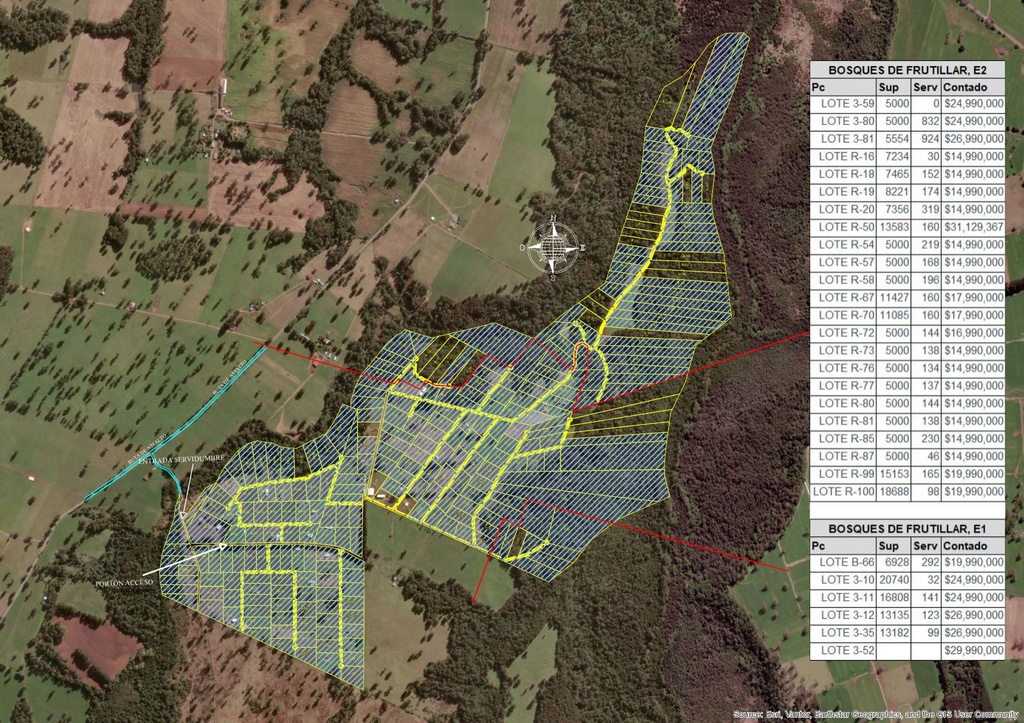Click the 319 Serv value for LOTE R-20
The image size is (1024, 723).
(926, 210)
